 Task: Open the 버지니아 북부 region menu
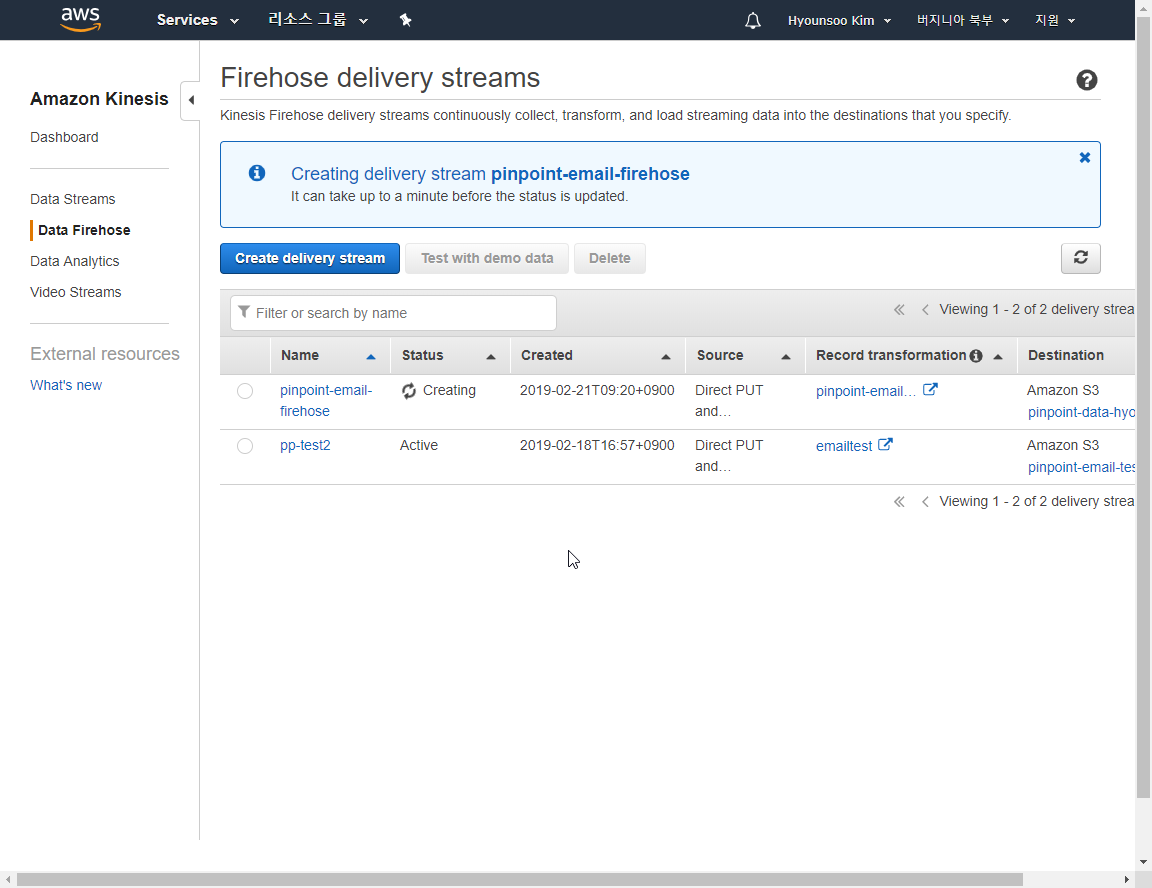pyautogui.click(x=962, y=21)
